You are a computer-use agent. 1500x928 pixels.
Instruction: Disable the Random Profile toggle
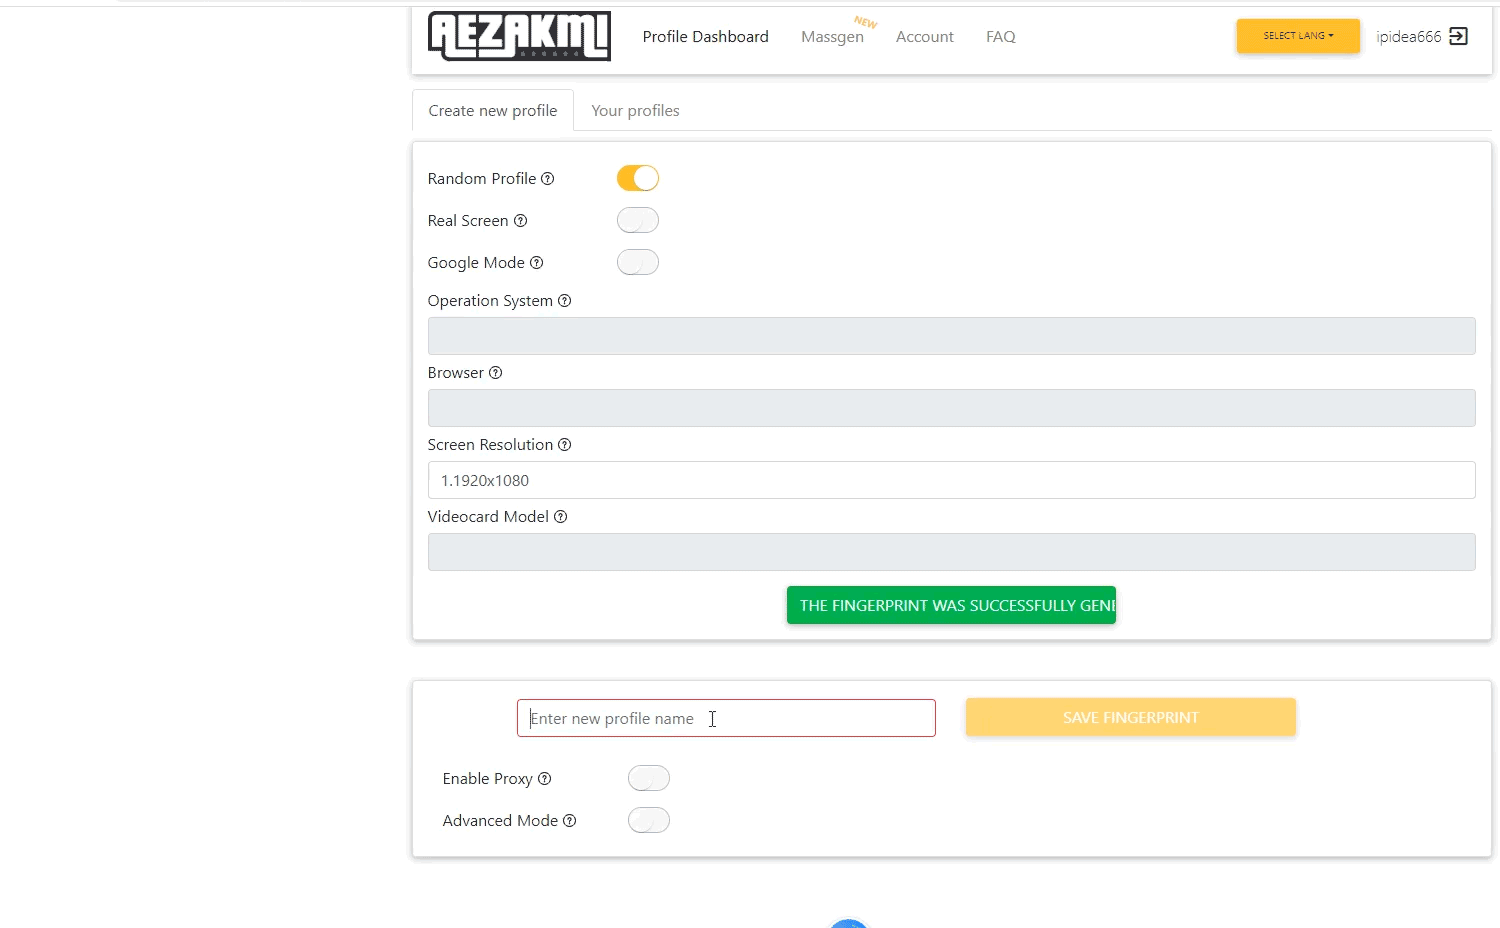(x=638, y=178)
